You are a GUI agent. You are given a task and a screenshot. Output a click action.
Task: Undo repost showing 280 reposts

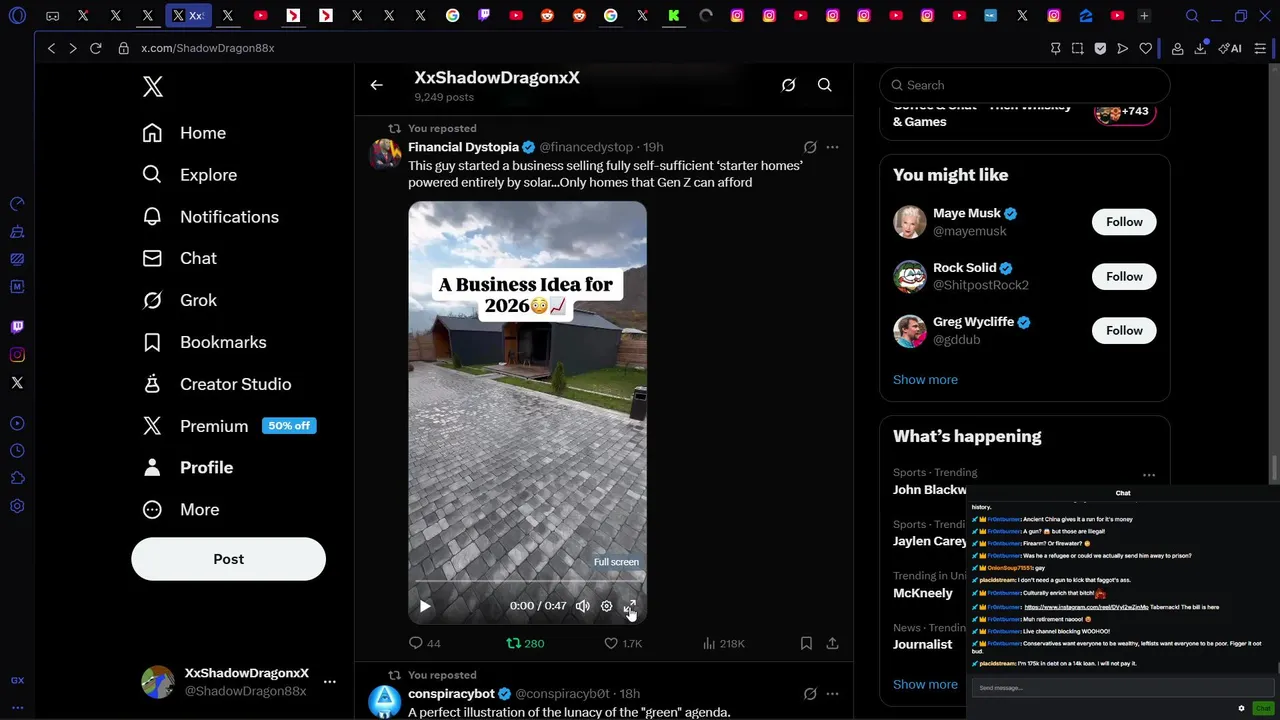tap(524, 643)
